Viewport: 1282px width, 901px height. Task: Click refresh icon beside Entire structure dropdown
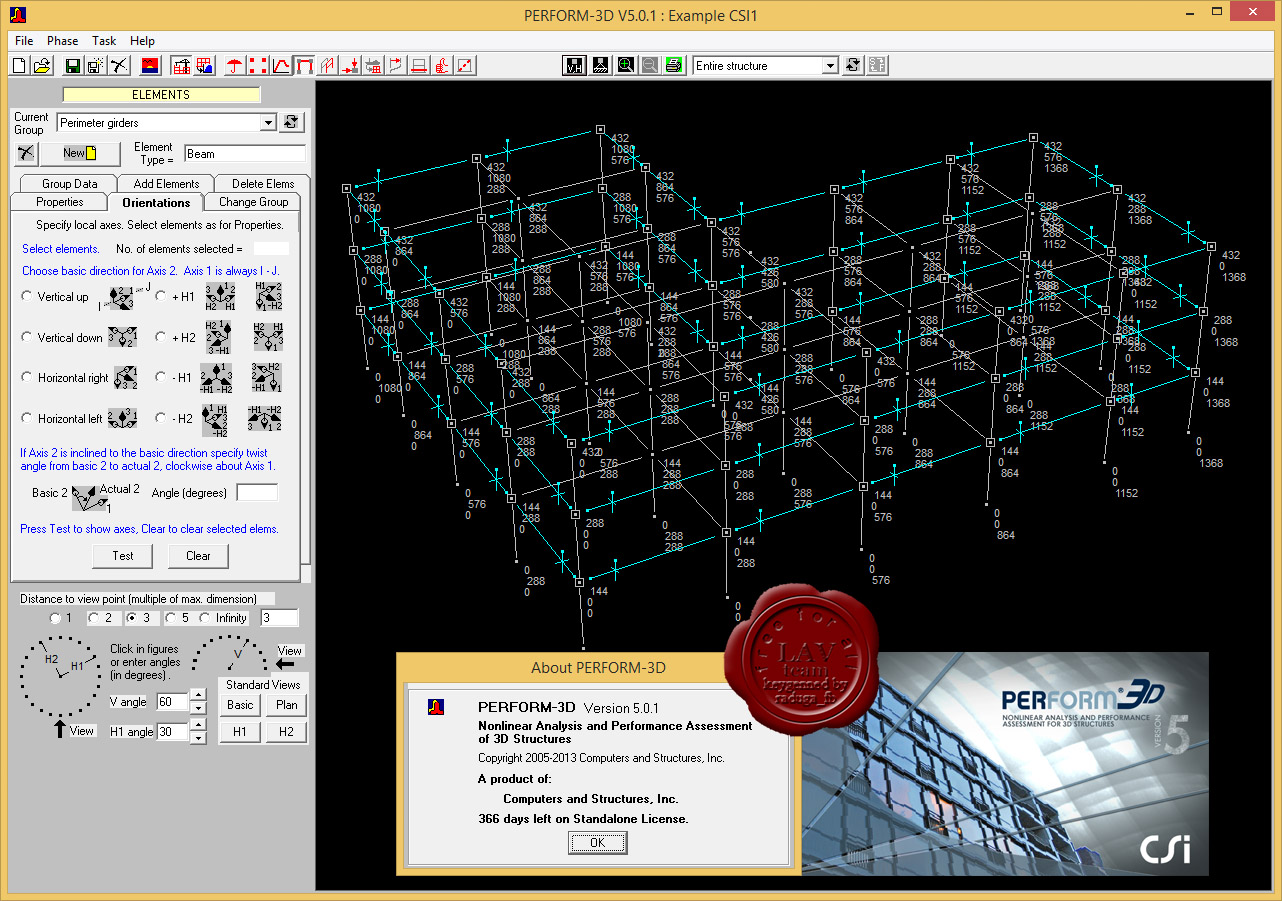852,66
